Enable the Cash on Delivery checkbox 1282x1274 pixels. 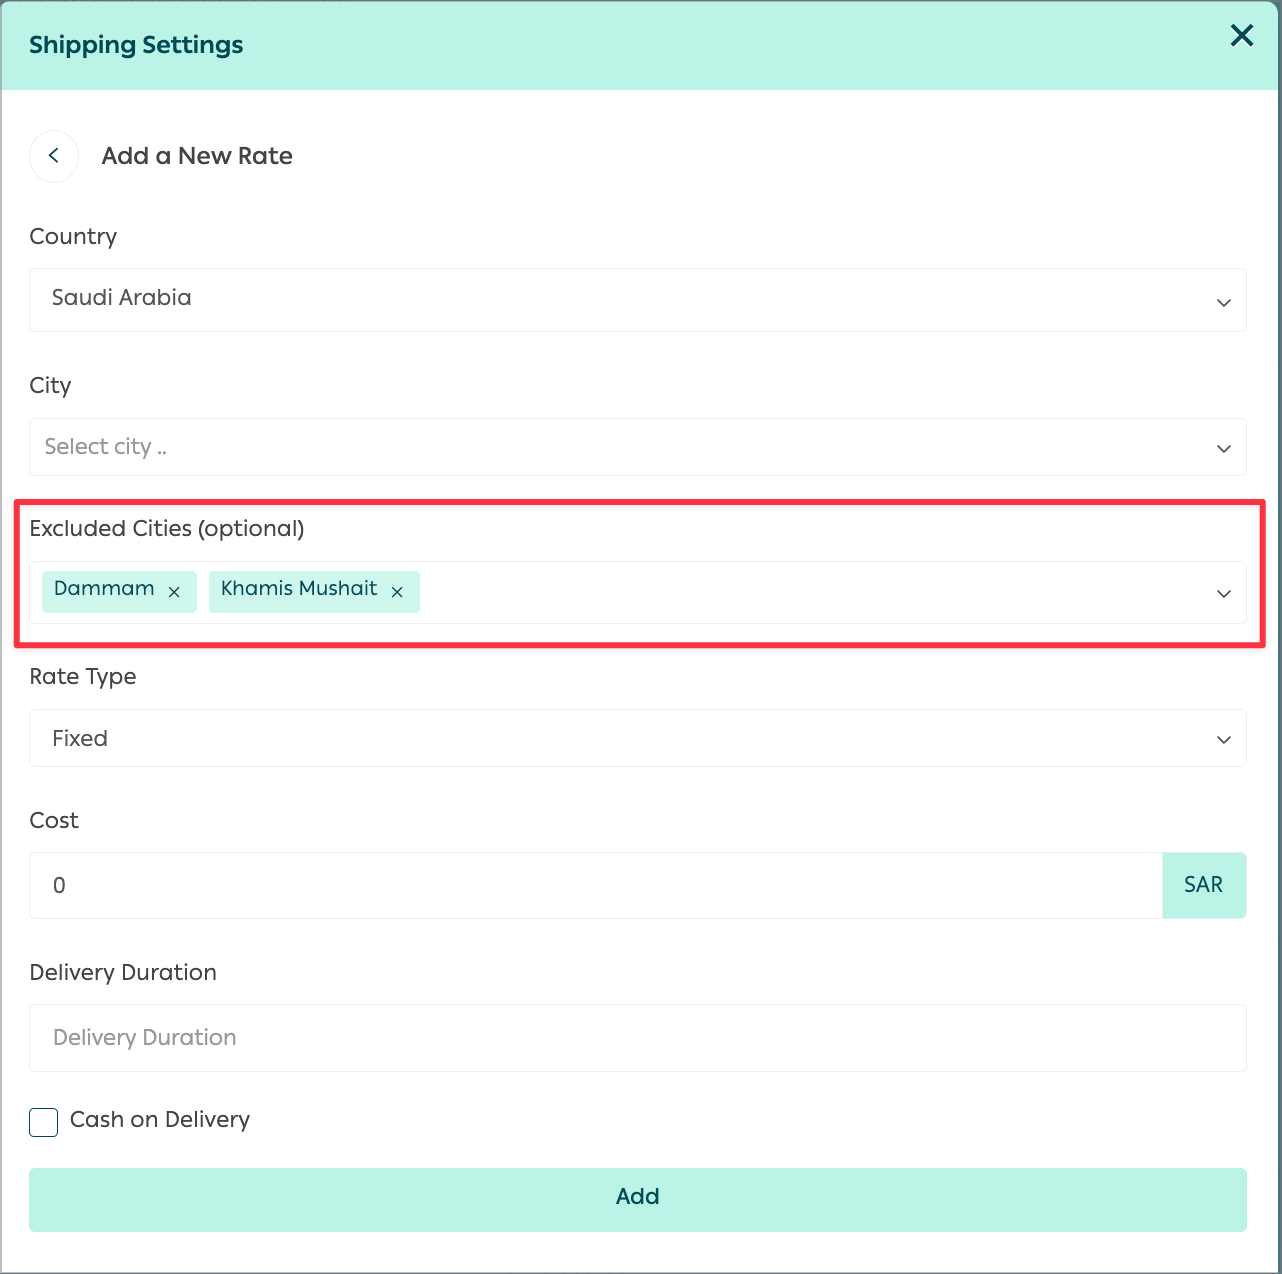click(x=44, y=1122)
